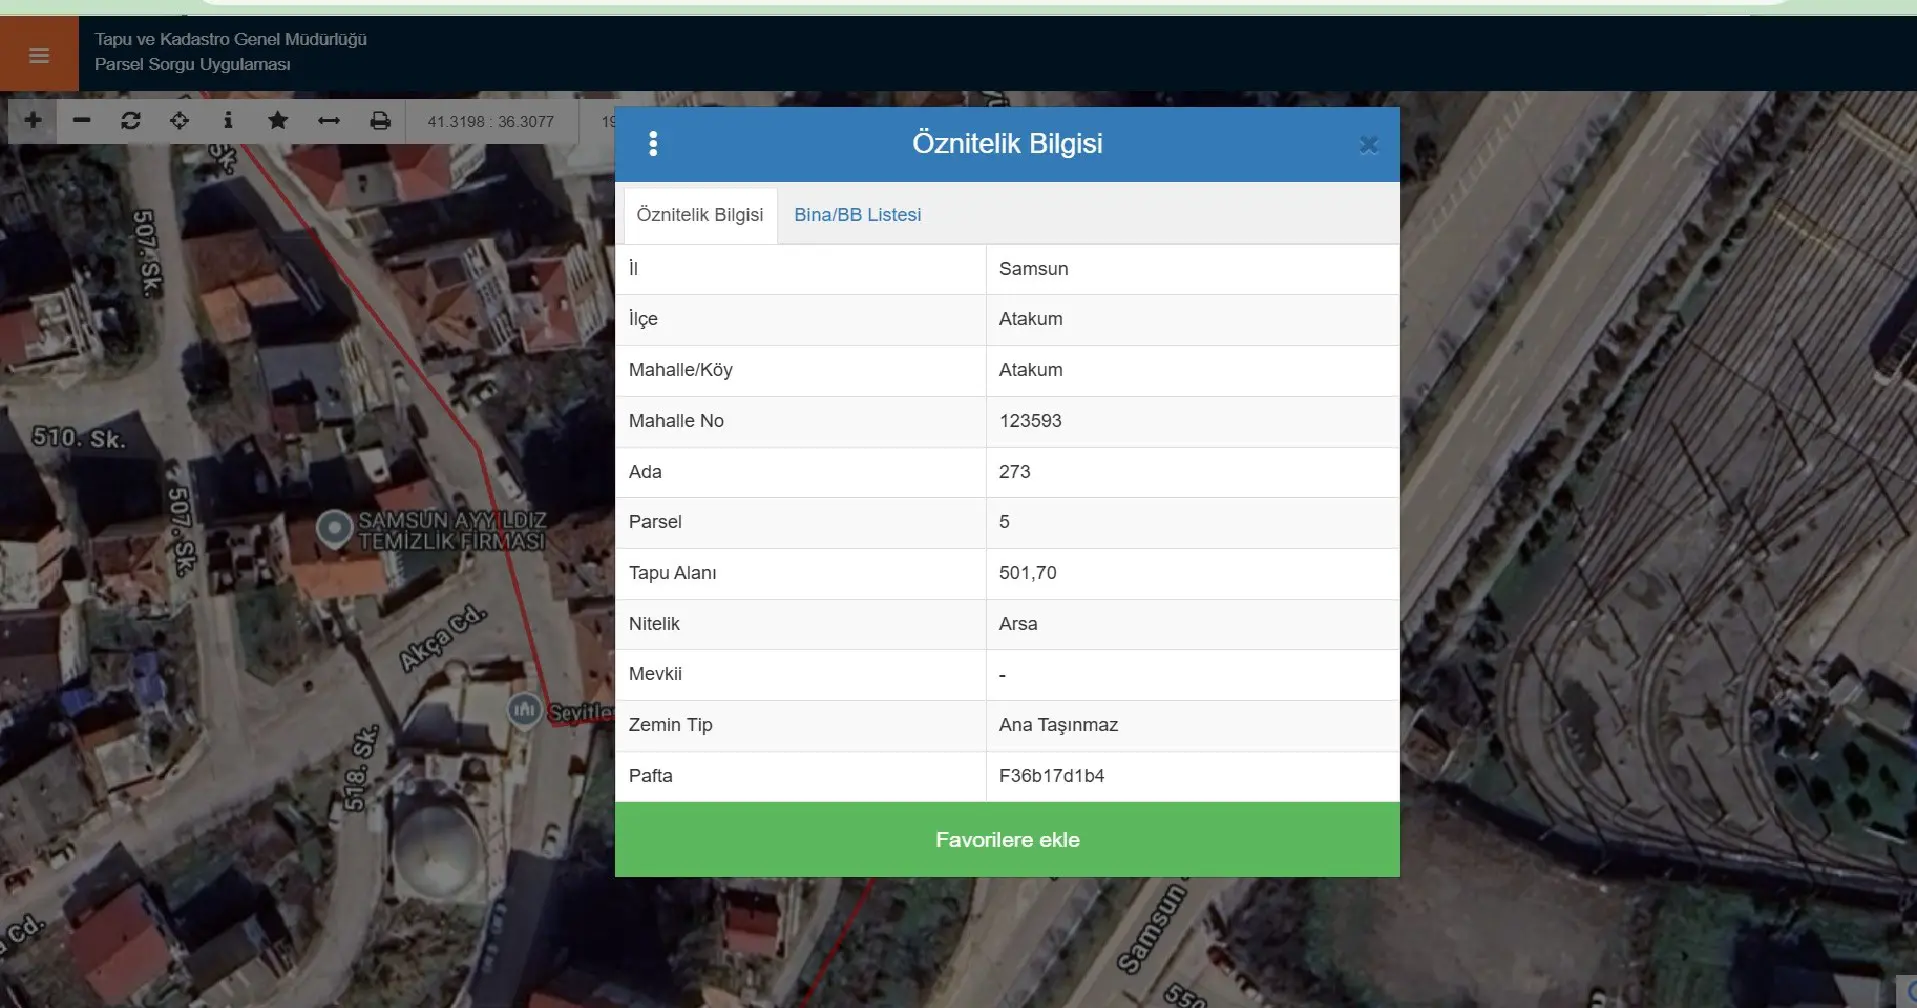The image size is (1917, 1008).
Task: Close the Öznitelik Bilgisi dialog
Action: 1369,145
